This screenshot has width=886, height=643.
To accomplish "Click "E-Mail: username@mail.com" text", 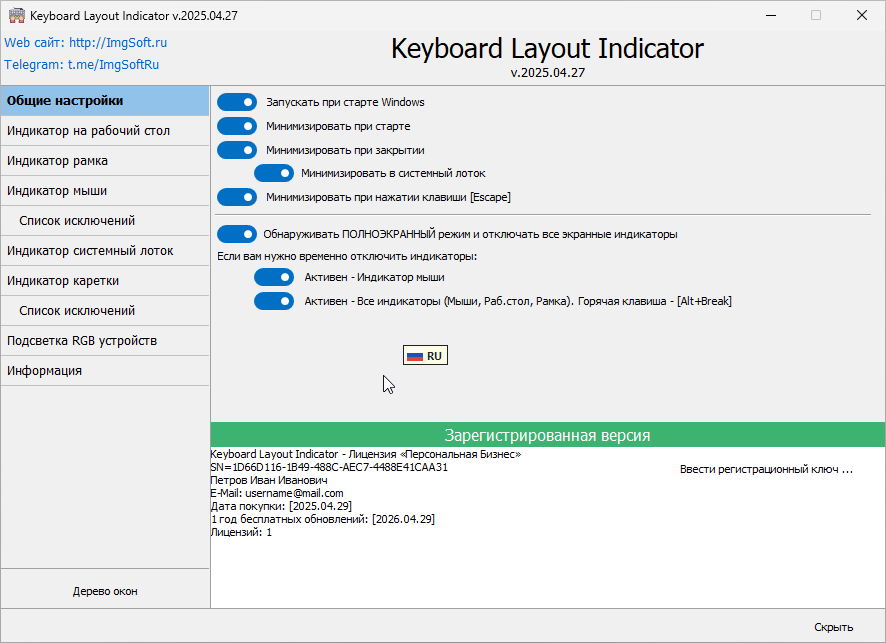I will (277, 493).
